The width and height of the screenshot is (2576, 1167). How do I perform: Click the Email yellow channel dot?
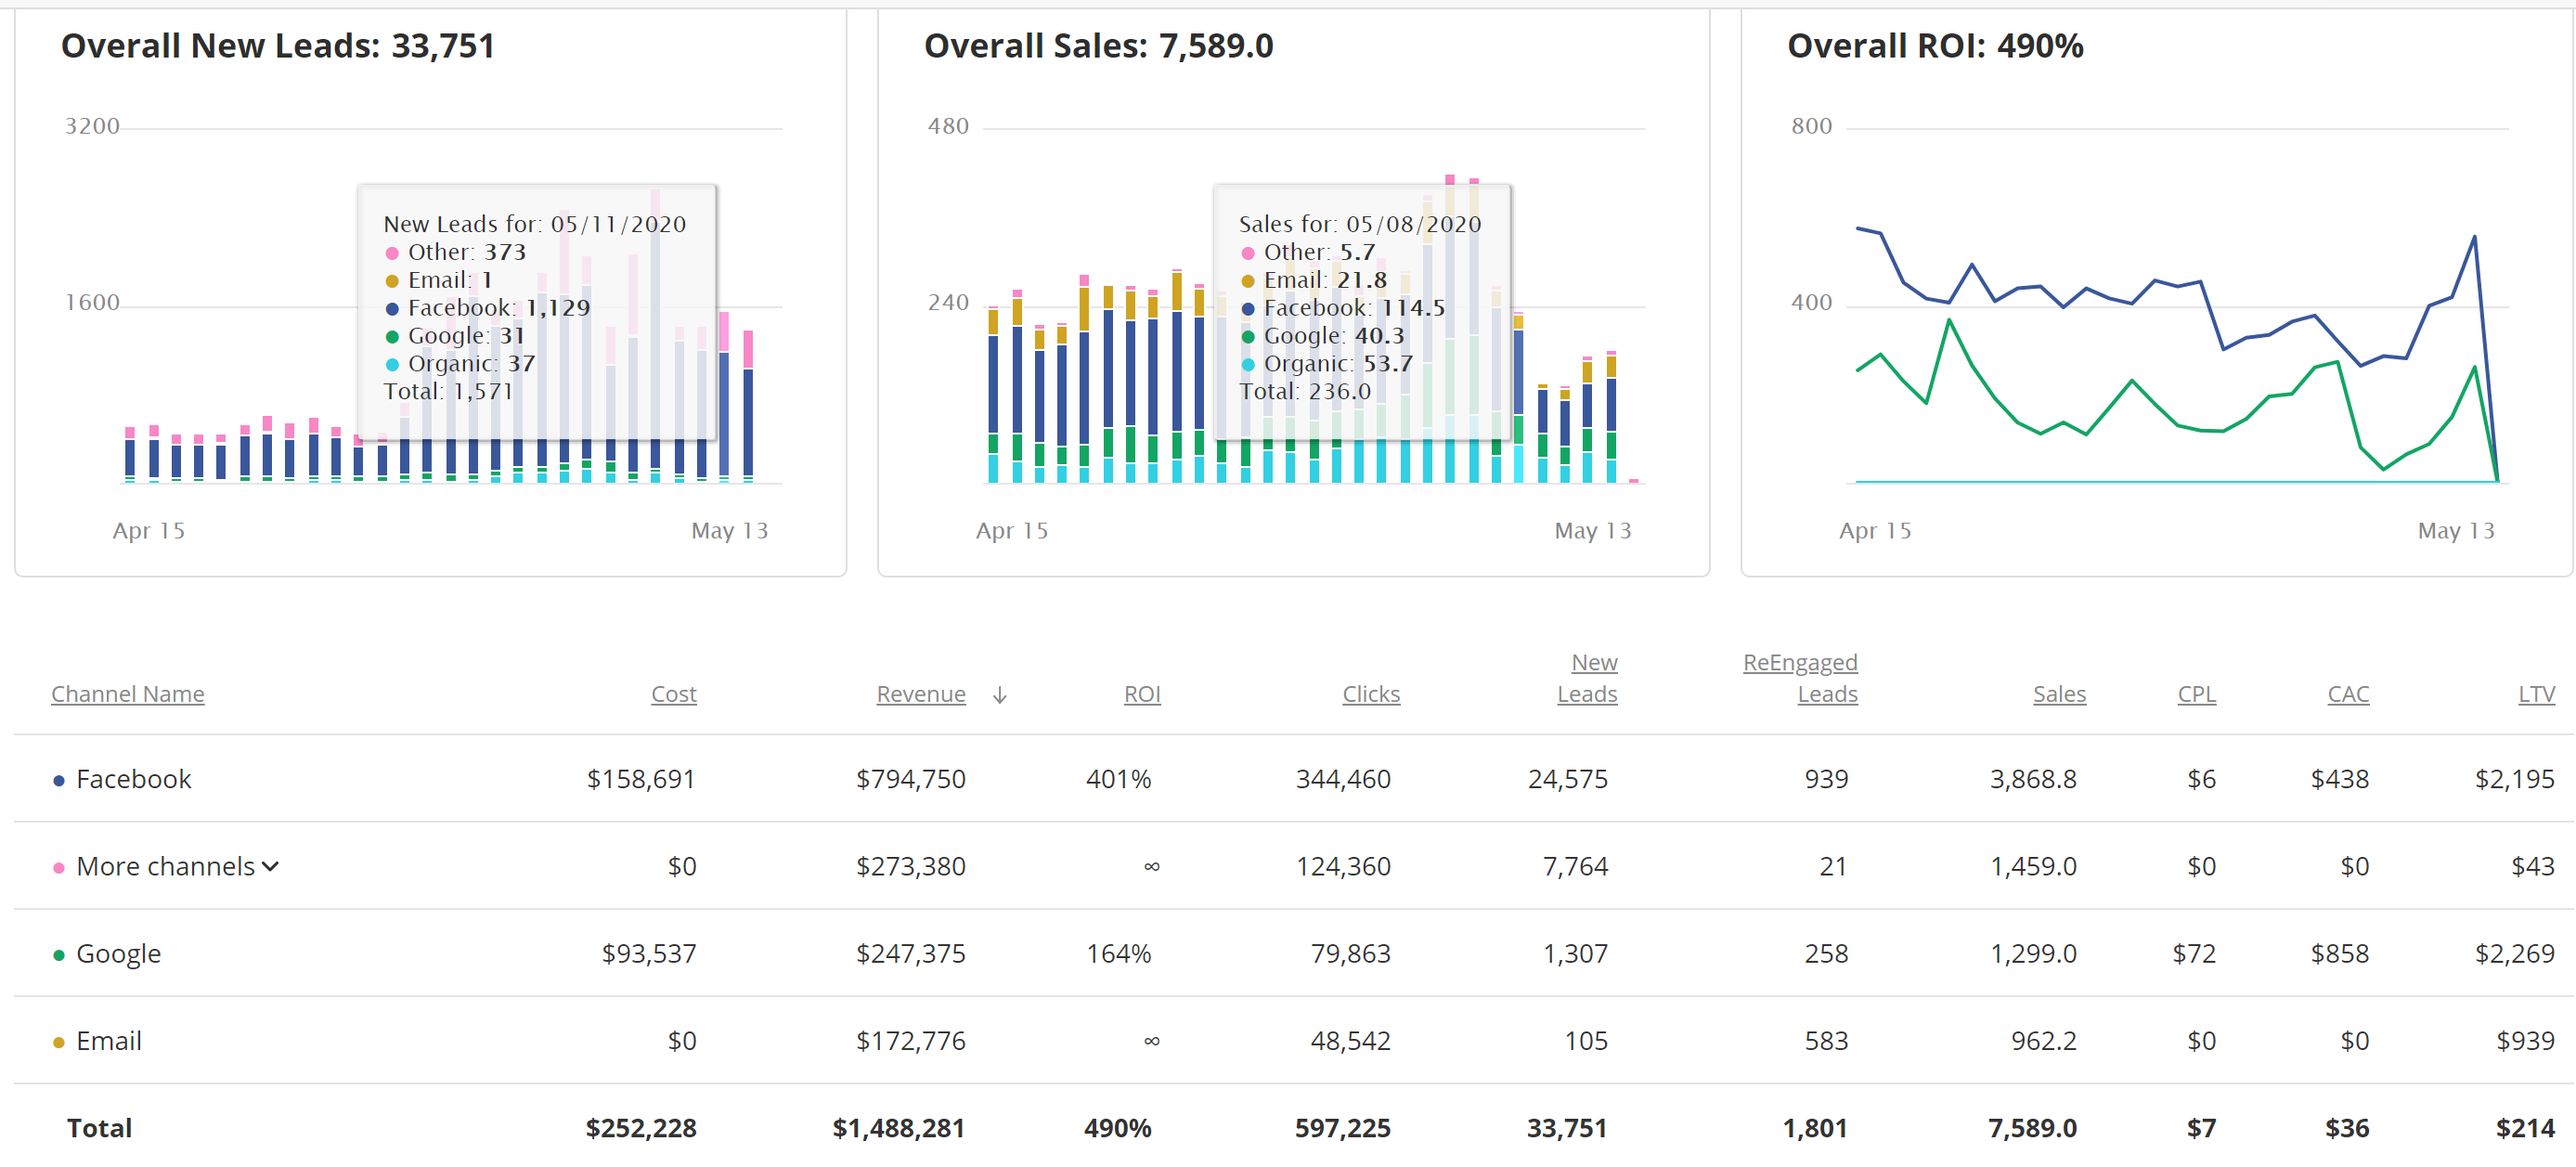(x=59, y=1042)
